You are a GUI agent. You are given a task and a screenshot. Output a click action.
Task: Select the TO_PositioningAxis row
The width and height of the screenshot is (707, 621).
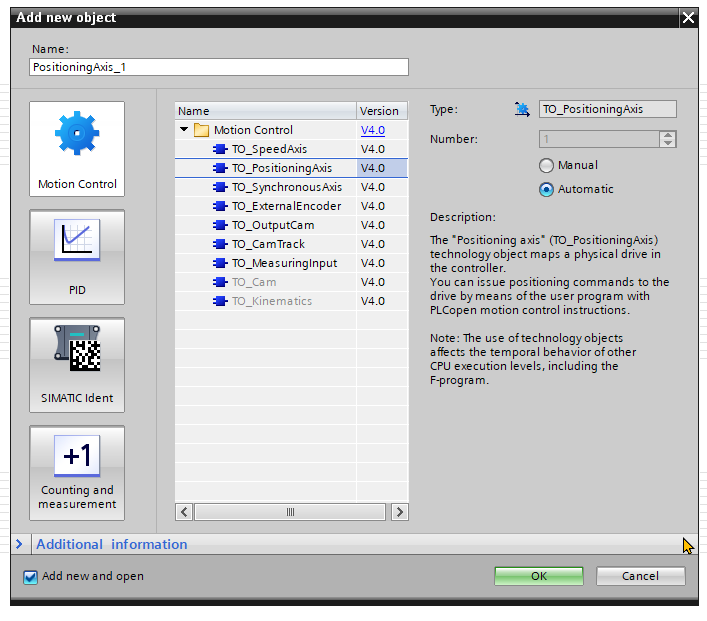291,168
